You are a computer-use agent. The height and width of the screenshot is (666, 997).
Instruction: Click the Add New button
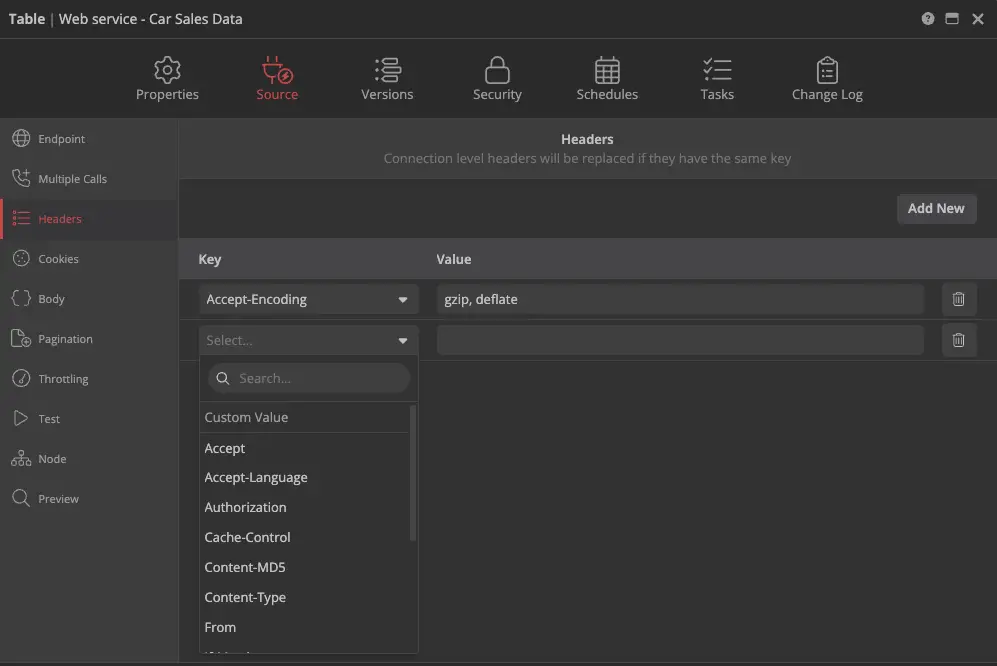tap(936, 208)
